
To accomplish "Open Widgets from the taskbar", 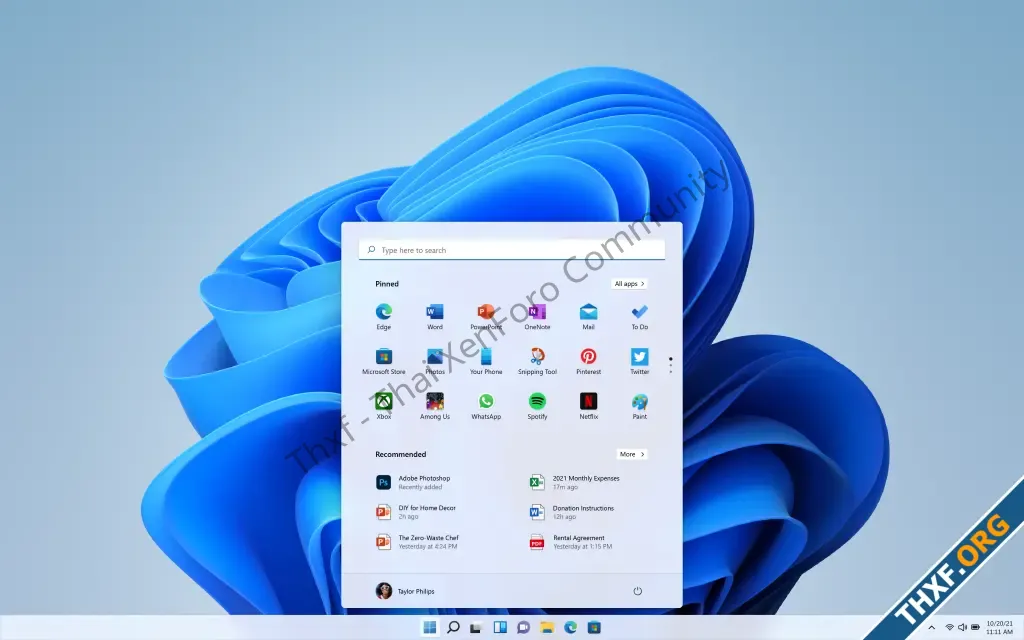I will tap(500, 628).
